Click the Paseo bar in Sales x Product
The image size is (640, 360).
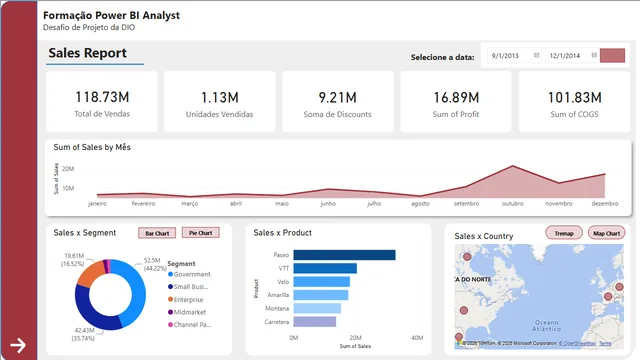pyautogui.click(x=344, y=255)
